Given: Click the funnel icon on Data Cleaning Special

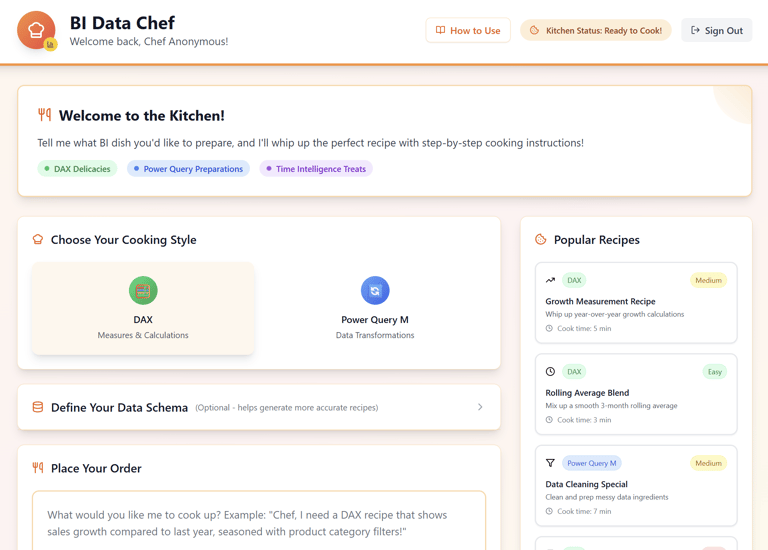Looking at the screenshot, I should point(551,463).
